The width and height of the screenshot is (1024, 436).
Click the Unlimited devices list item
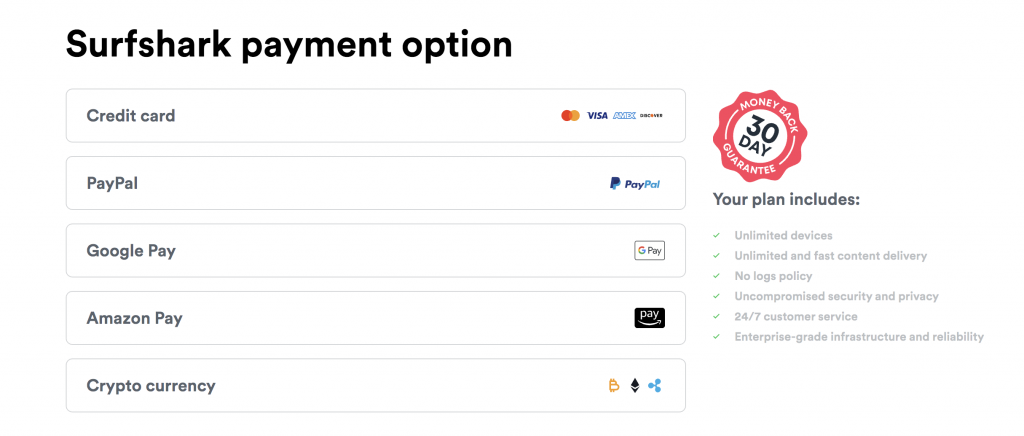tap(783, 236)
